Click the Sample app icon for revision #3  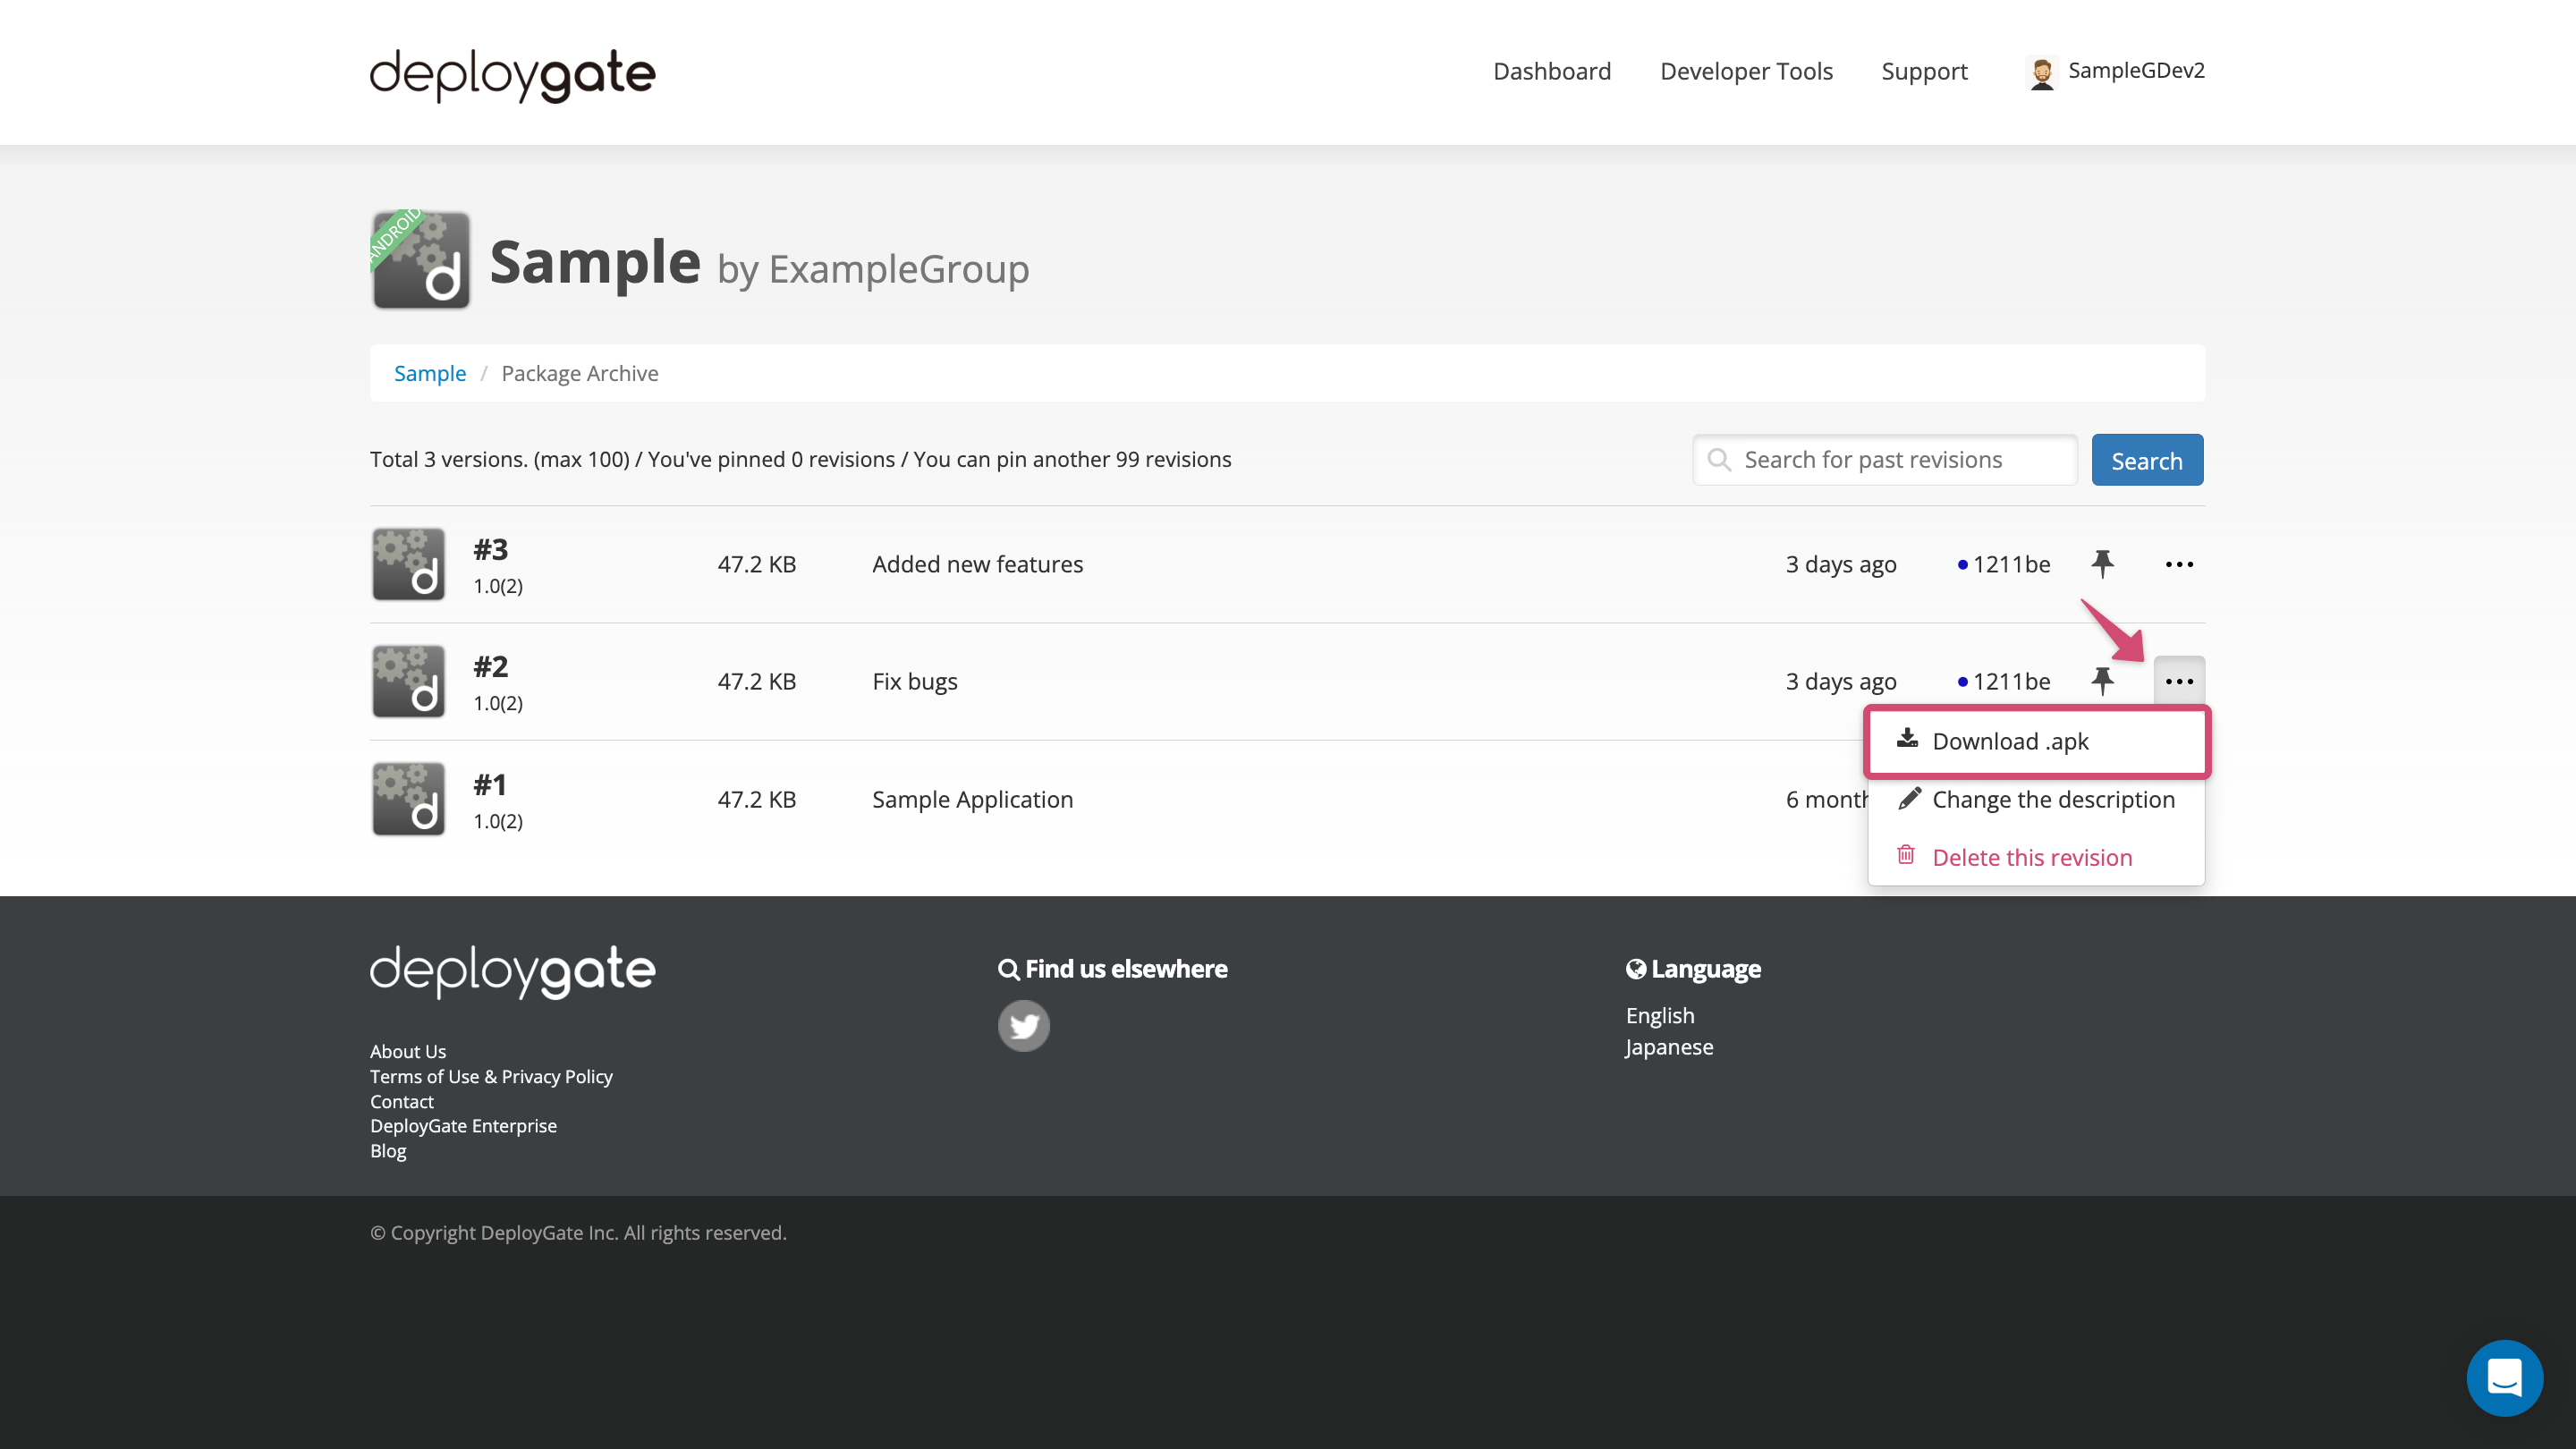[408, 563]
